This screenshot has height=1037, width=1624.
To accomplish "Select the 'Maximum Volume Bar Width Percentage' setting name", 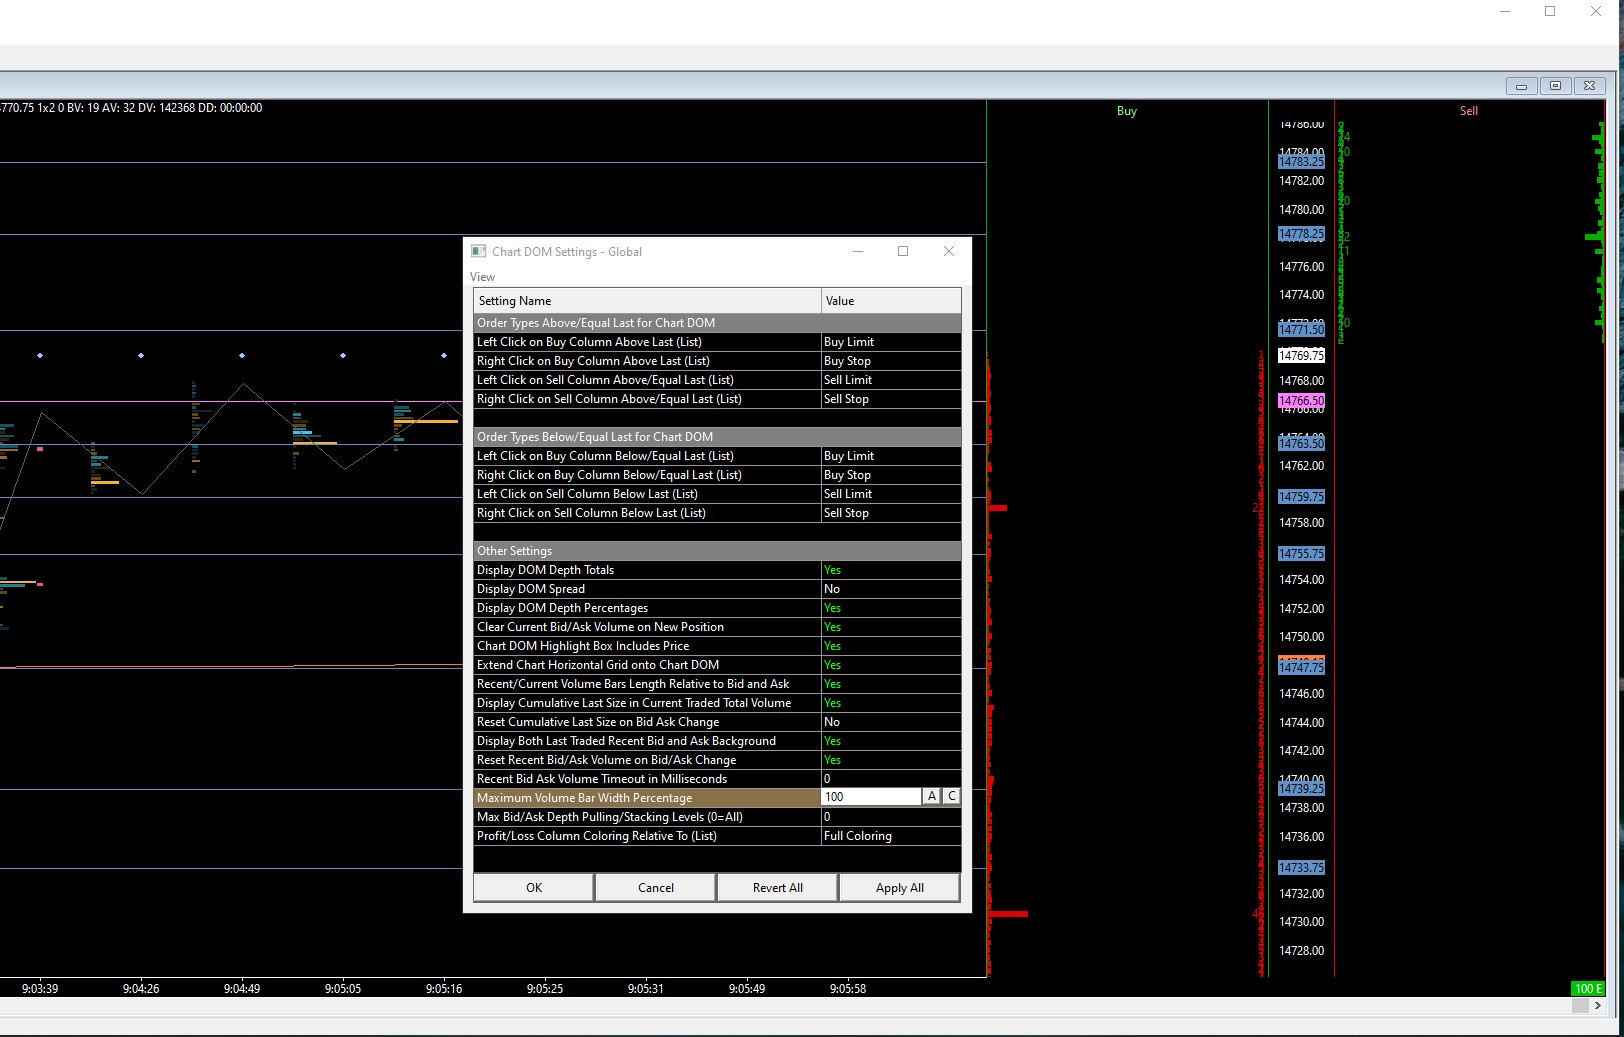I will tap(647, 798).
